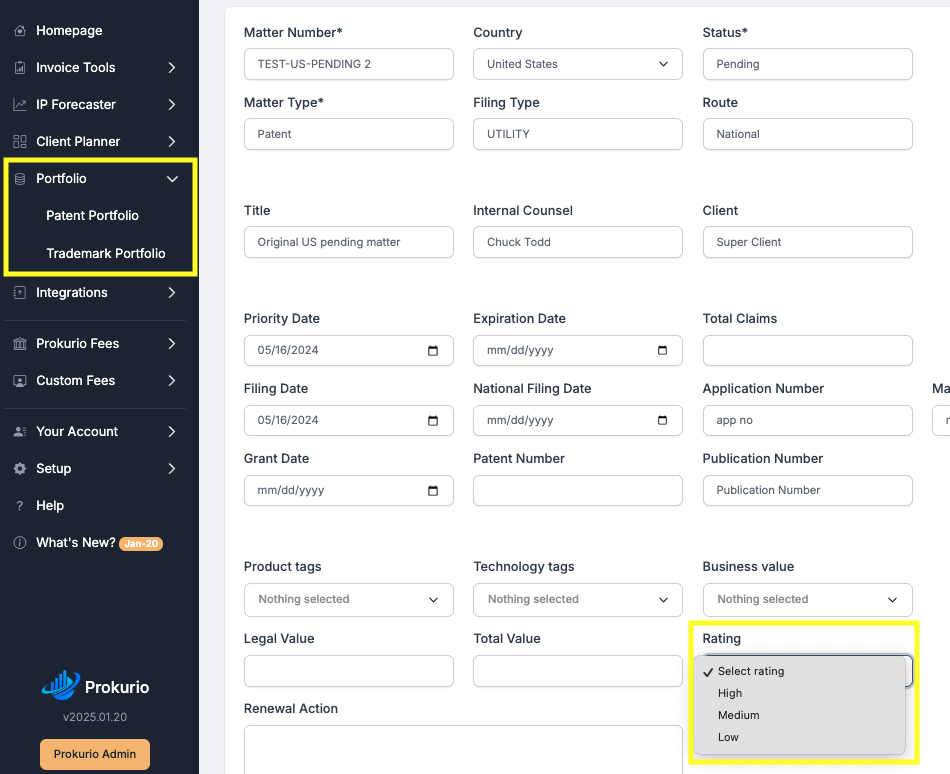
Task: Collapse the Portfolio menu chevron
Action: click(x=172, y=179)
